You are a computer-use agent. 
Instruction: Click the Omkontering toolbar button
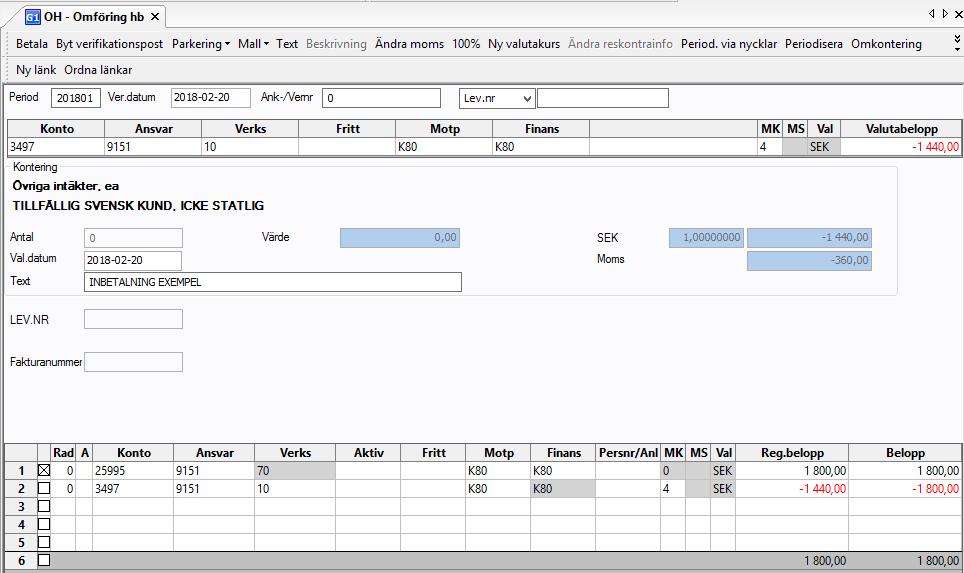pos(886,44)
